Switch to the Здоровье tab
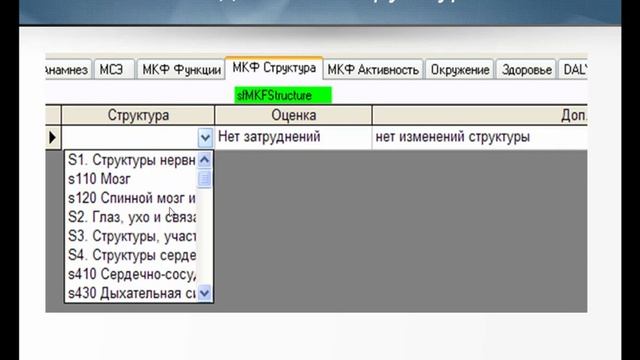This screenshot has height=360, width=640. pos(526,69)
